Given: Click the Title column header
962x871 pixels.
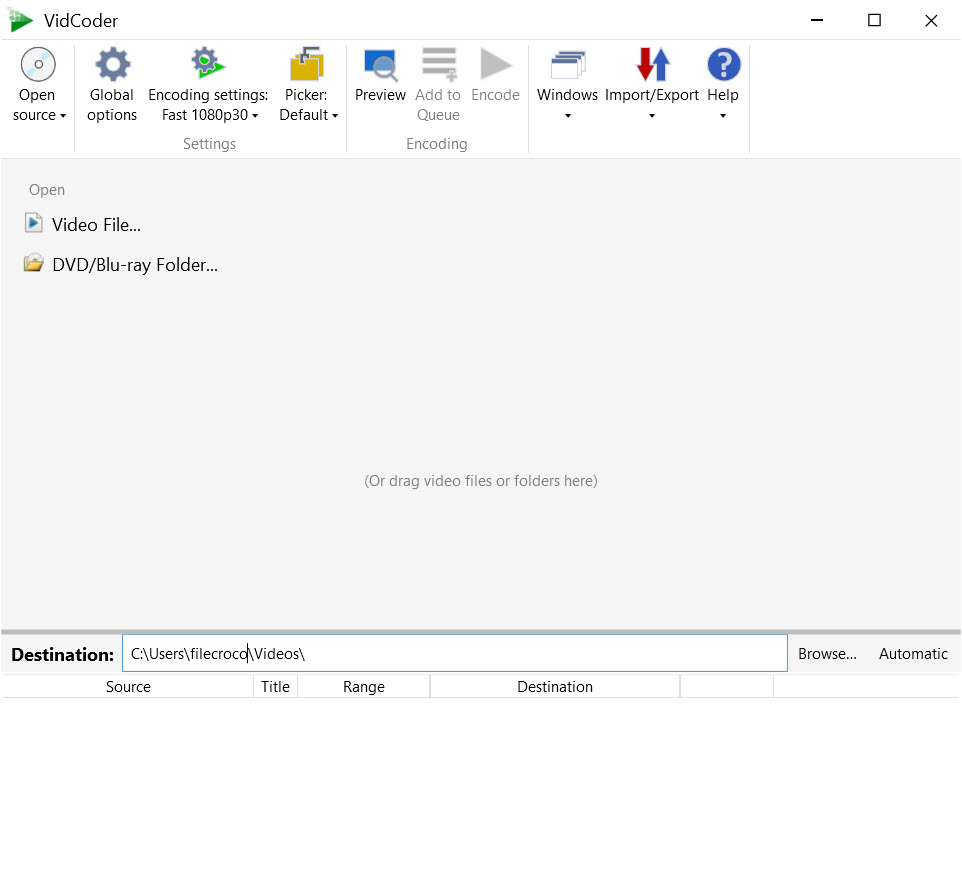Looking at the screenshot, I should (275, 687).
